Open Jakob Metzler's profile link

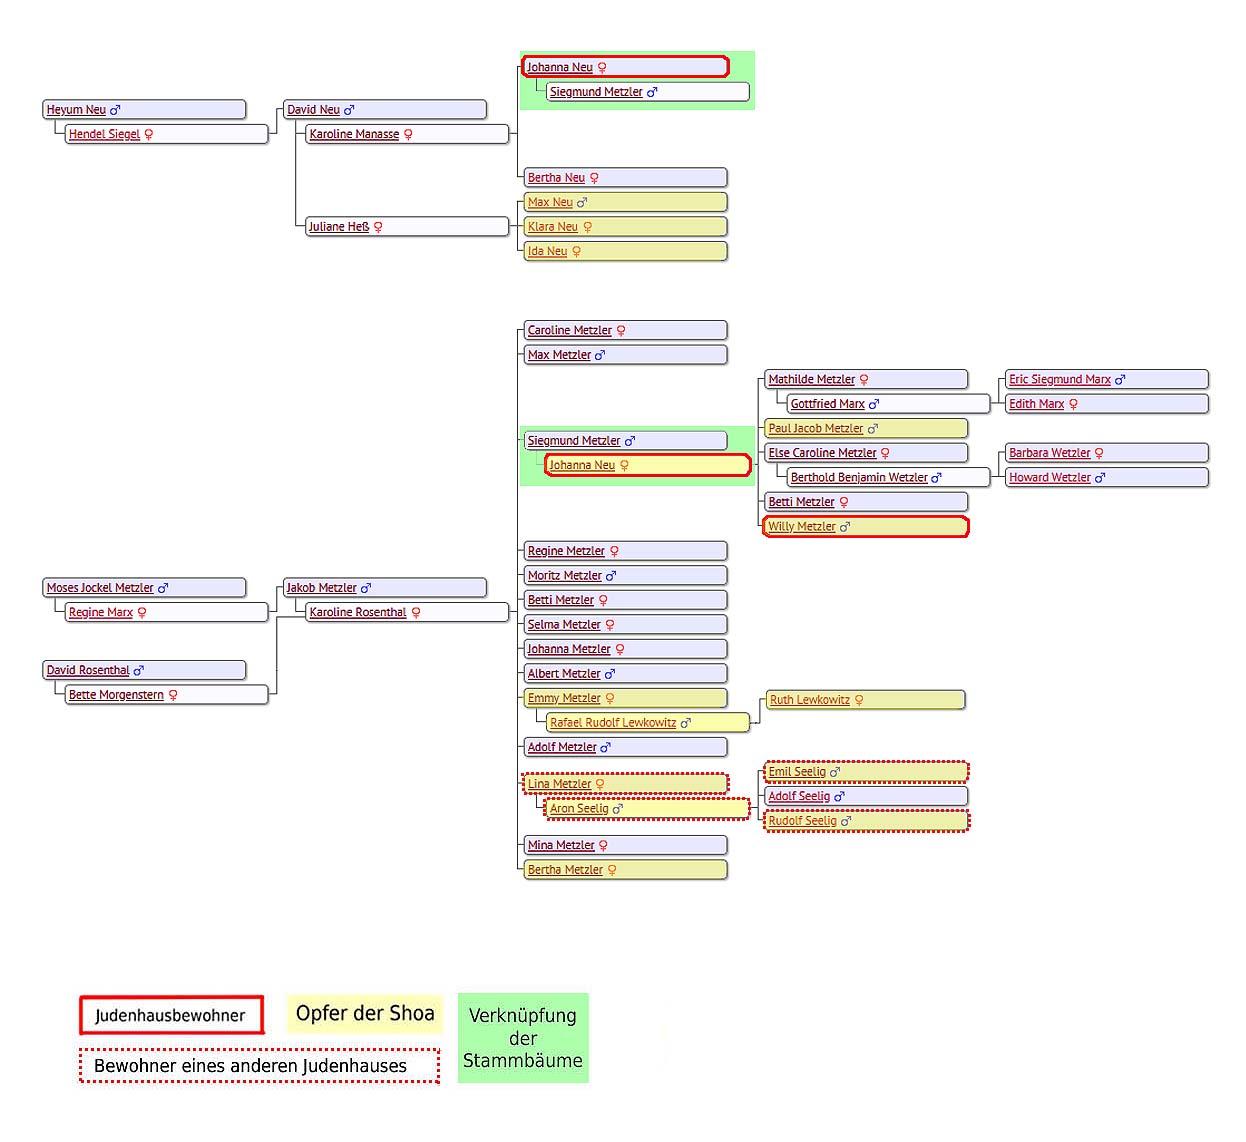click(321, 588)
